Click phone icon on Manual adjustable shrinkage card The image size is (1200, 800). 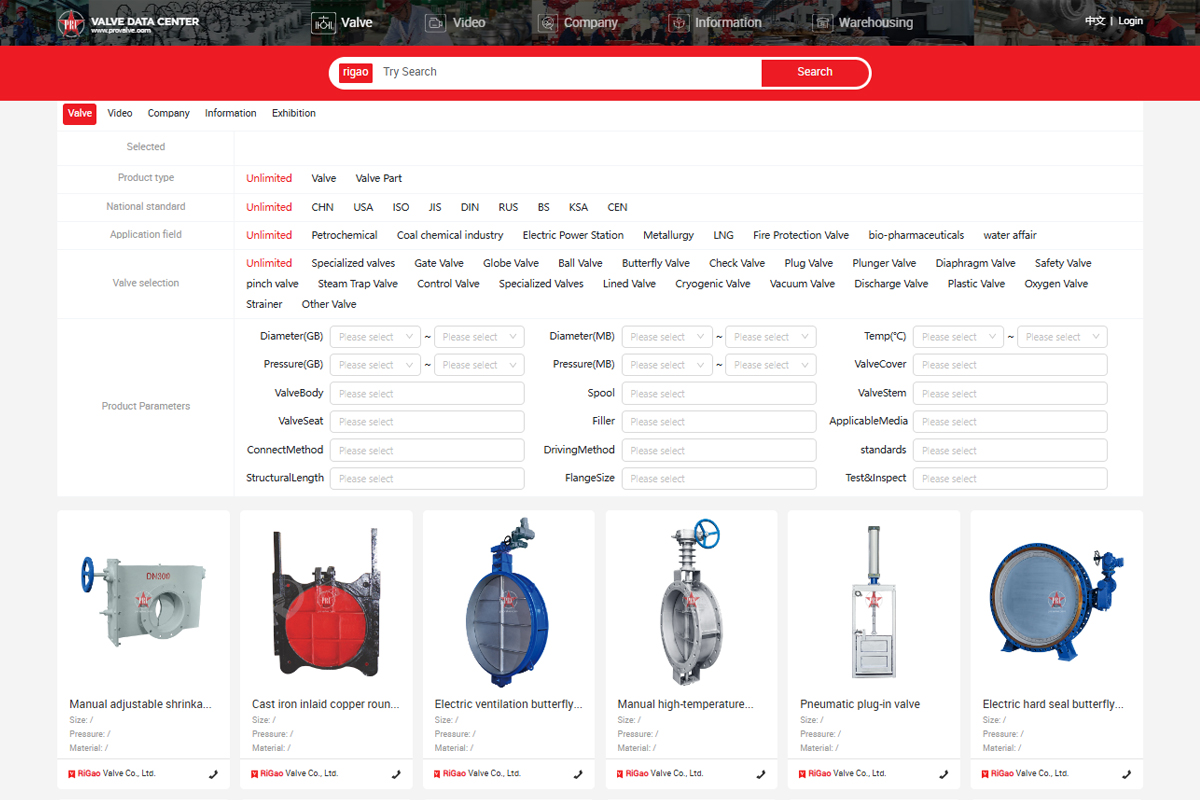(x=213, y=774)
